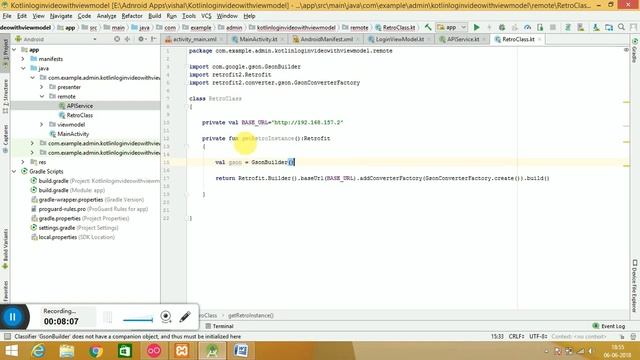
Task: Close the RetroClass.kt tab
Action: click(540, 39)
